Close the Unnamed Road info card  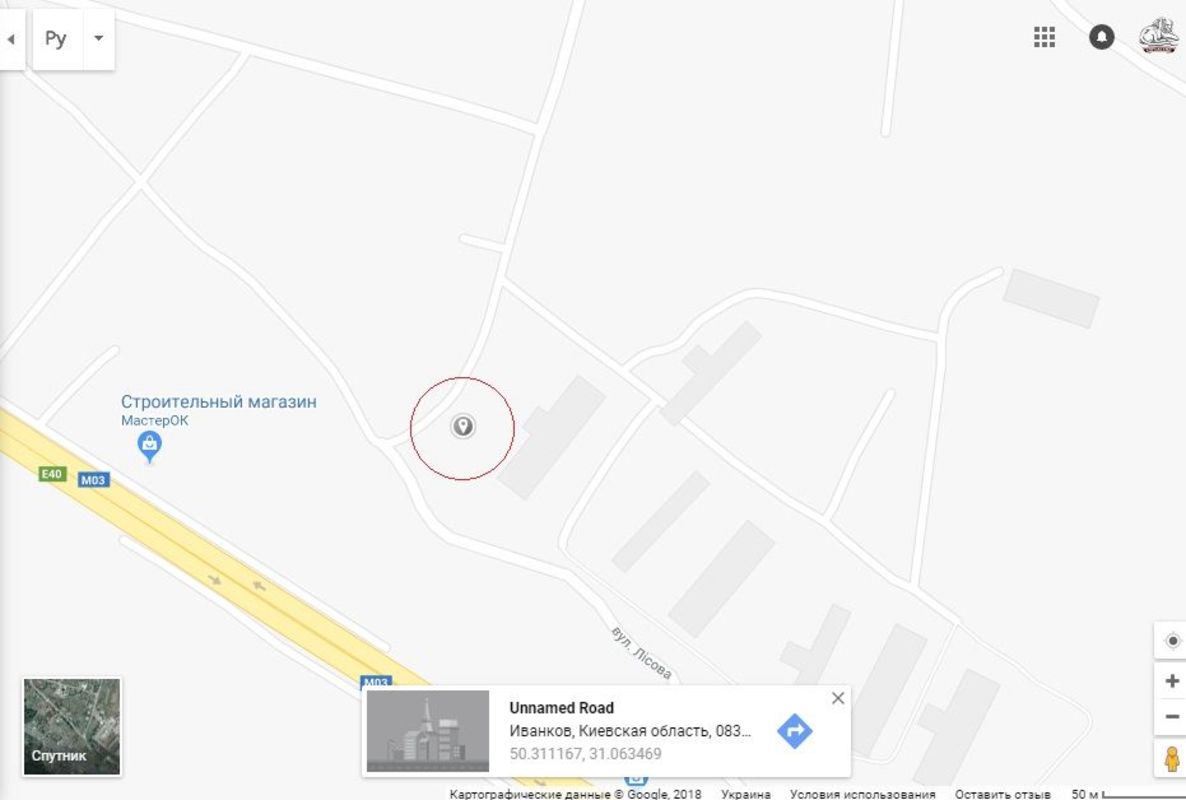click(x=837, y=698)
